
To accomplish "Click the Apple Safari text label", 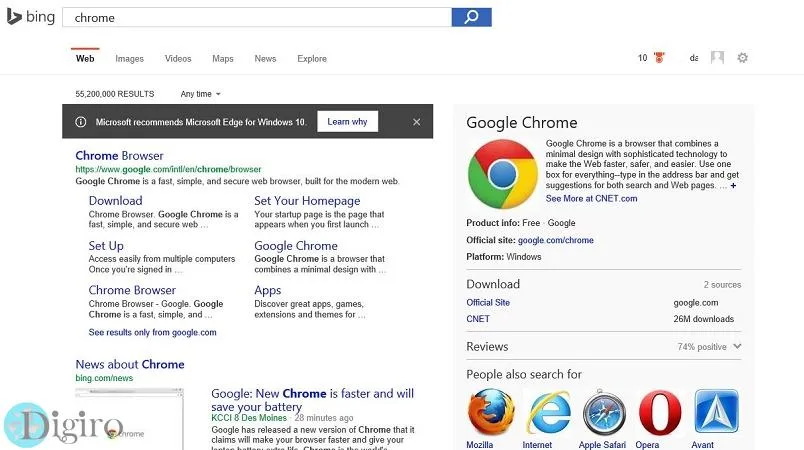I will [x=602, y=445].
